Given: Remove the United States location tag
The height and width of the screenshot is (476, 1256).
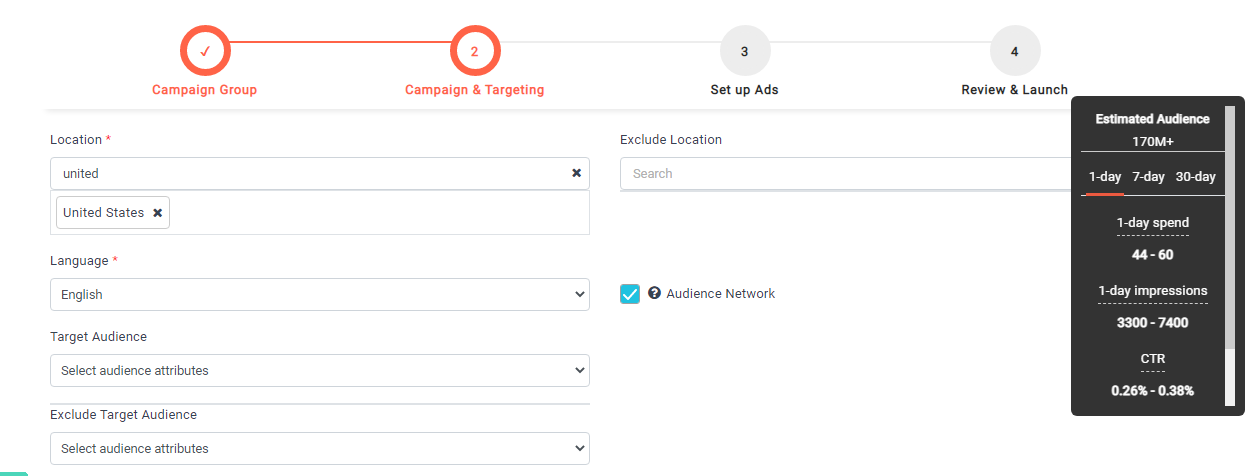Looking at the screenshot, I should tap(158, 213).
